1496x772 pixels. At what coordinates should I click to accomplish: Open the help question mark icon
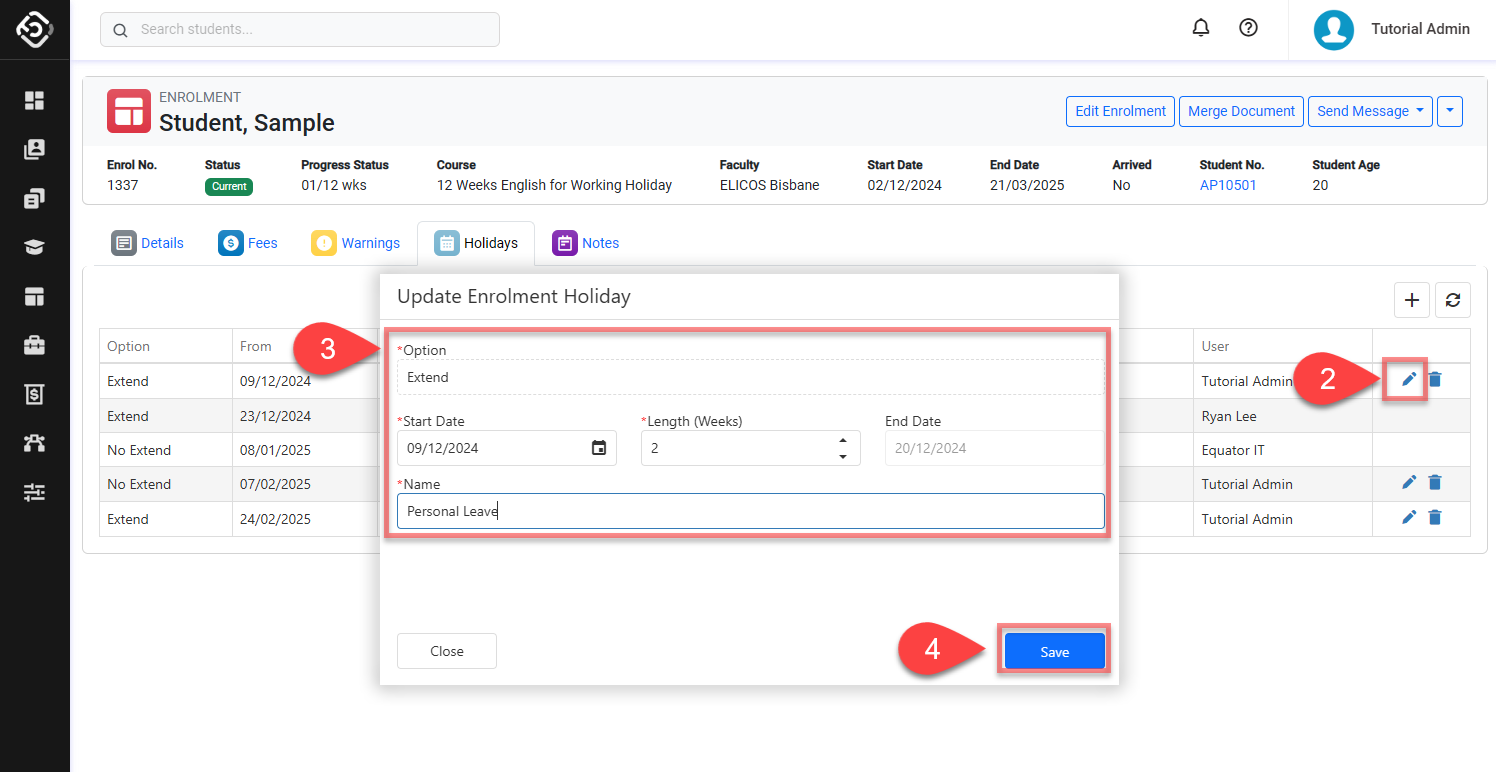pyautogui.click(x=1248, y=29)
